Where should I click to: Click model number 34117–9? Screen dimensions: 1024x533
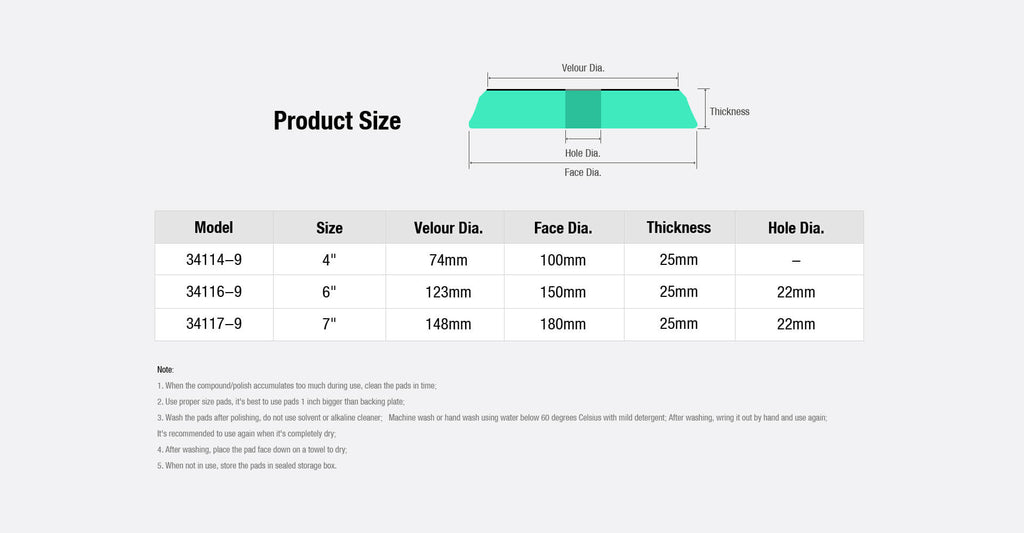[x=214, y=324]
